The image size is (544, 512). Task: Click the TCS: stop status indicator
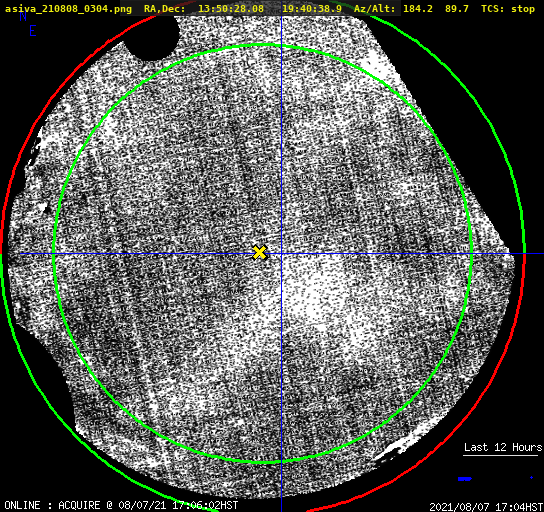[508, 9]
